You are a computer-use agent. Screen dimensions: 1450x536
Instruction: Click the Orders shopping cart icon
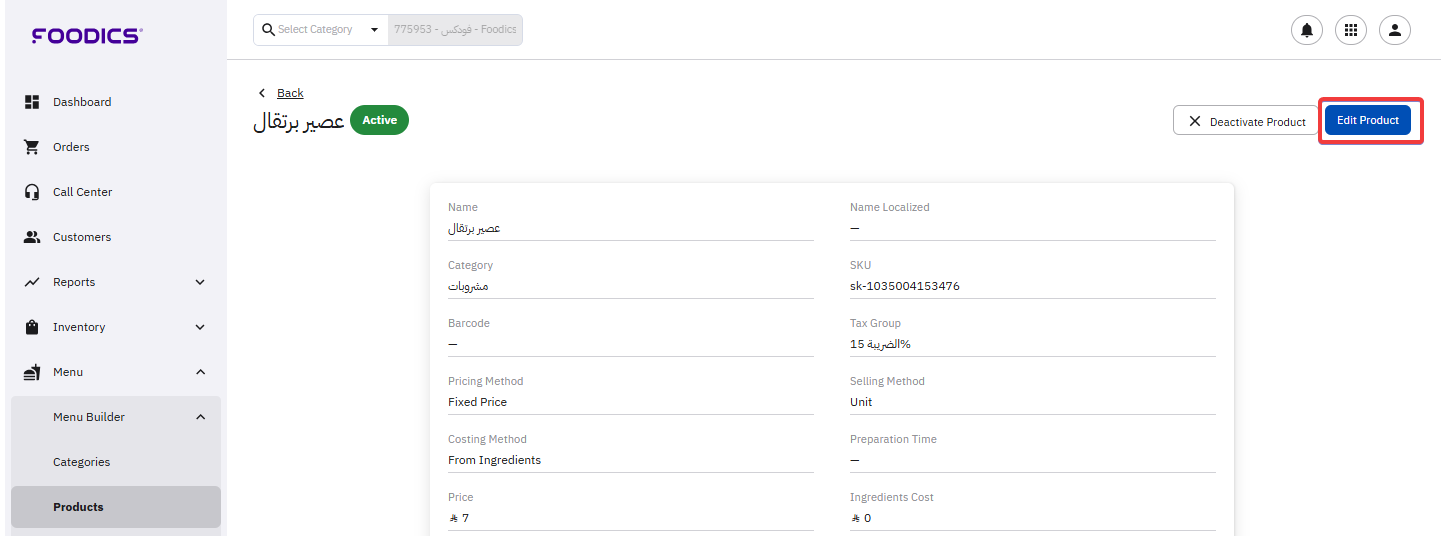pyautogui.click(x=32, y=147)
